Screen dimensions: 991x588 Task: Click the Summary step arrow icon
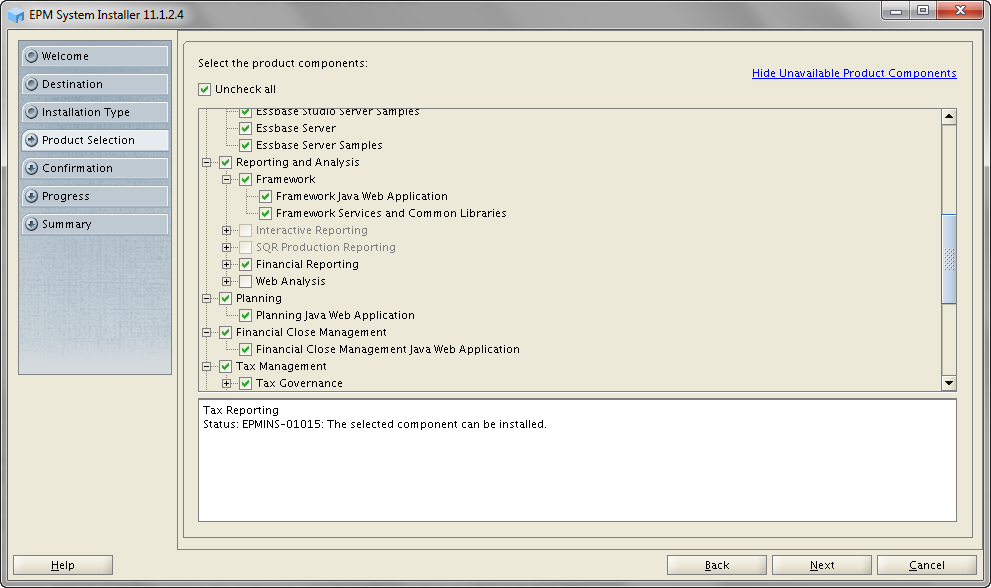32,224
